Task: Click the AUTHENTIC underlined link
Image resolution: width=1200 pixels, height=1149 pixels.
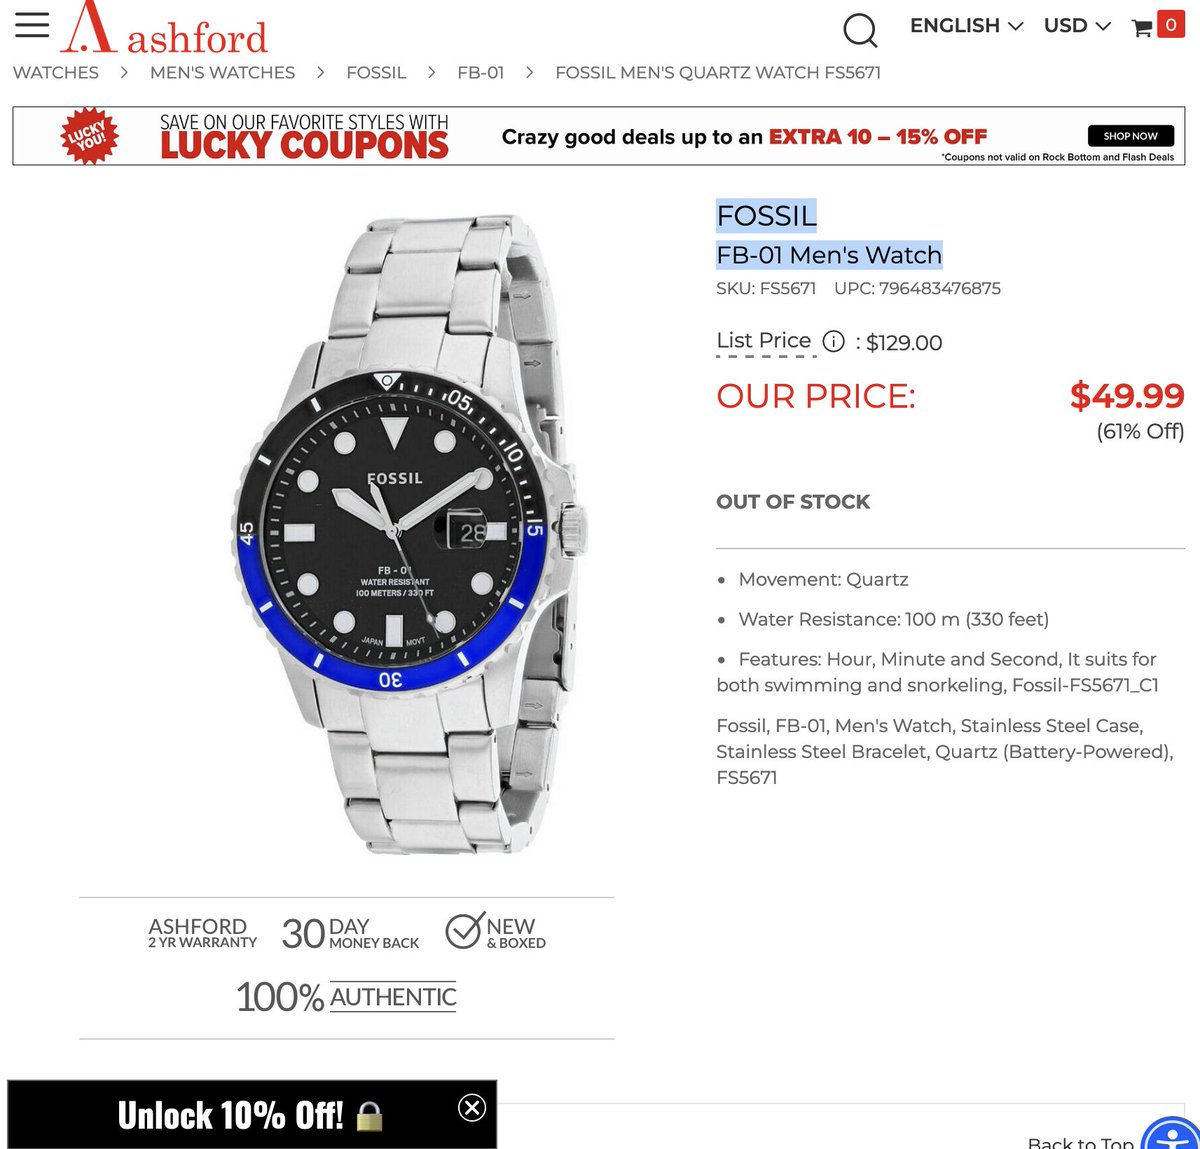Action: [x=393, y=997]
